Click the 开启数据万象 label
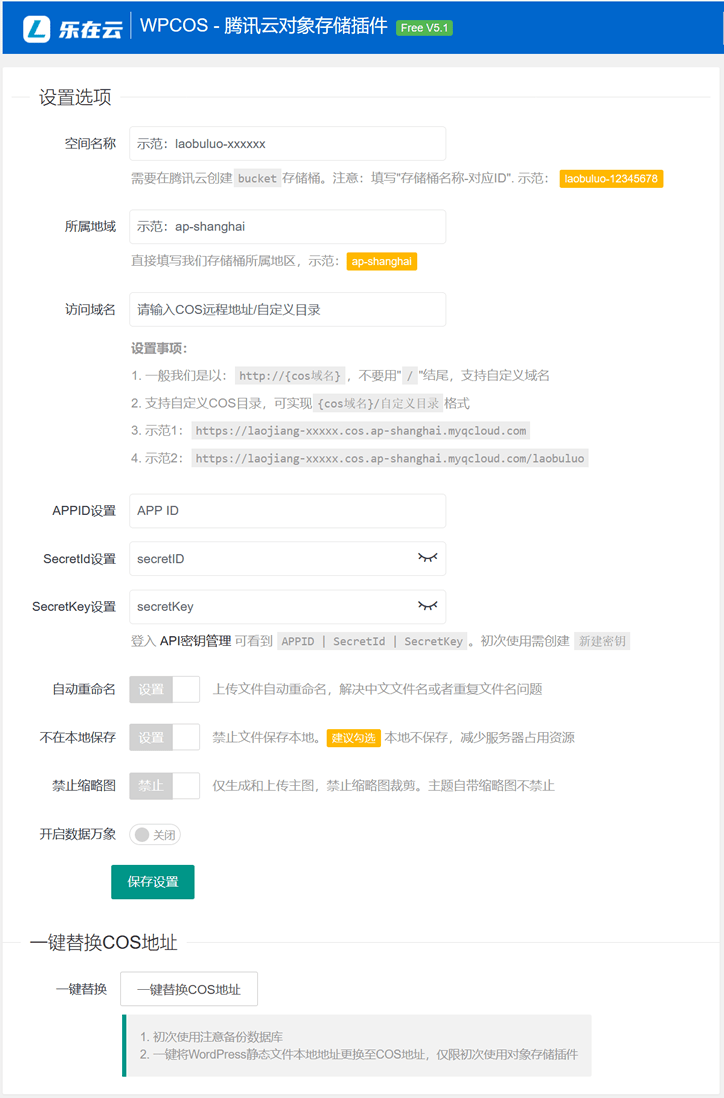 pos(78,834)
